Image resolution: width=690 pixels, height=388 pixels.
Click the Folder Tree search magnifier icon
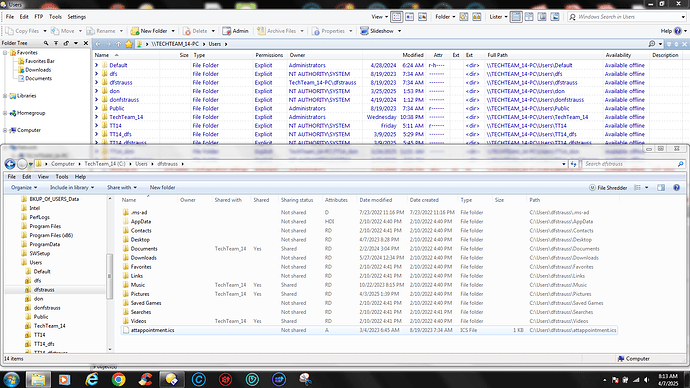[x=46, y=43]
